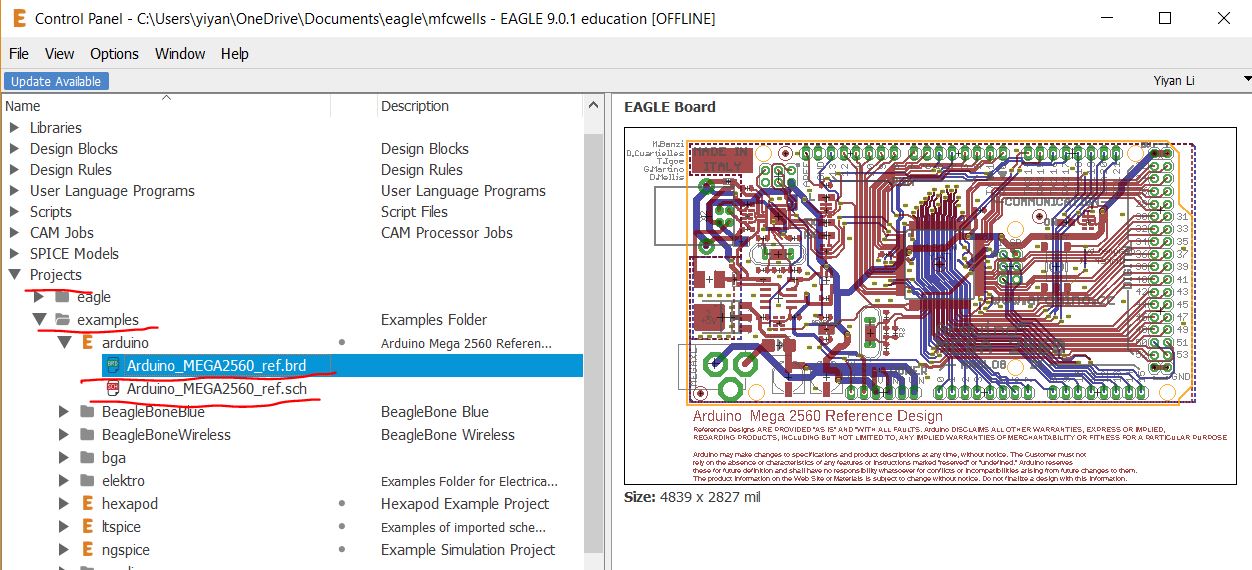Open the Window menu

coord(180,54)
